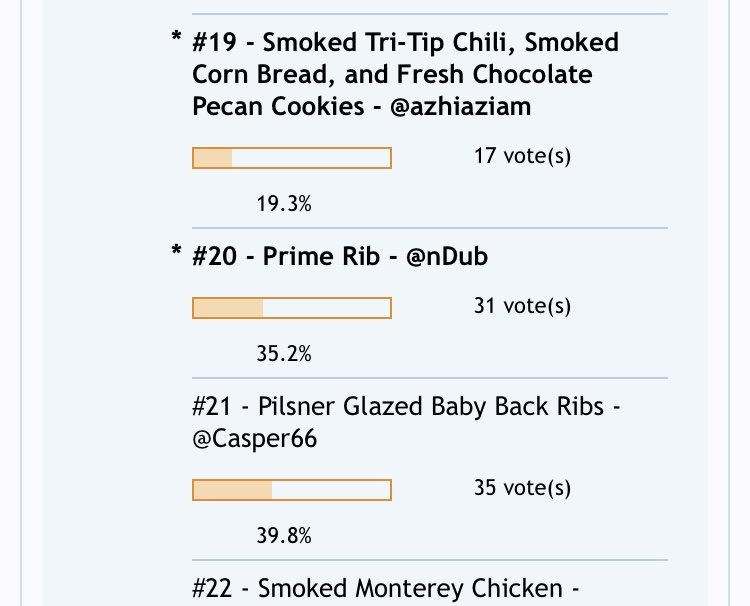750x606 pixels.
Task: Click the 35 vote(s) count
Action: (522, 488)
